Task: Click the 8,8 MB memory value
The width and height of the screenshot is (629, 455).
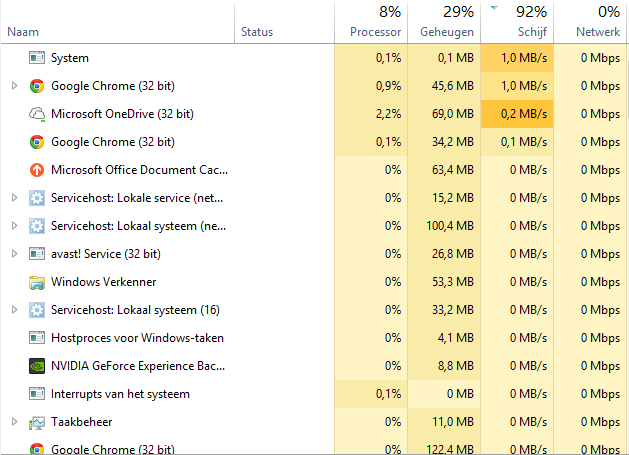Action: coord(456,366)
